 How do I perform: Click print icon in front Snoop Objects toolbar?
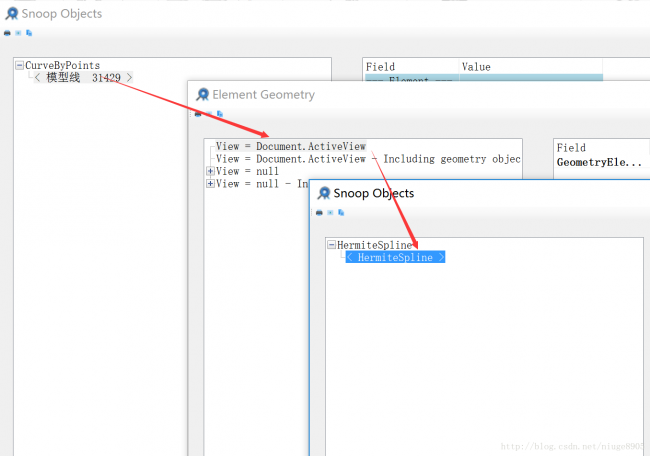point(319,212)
